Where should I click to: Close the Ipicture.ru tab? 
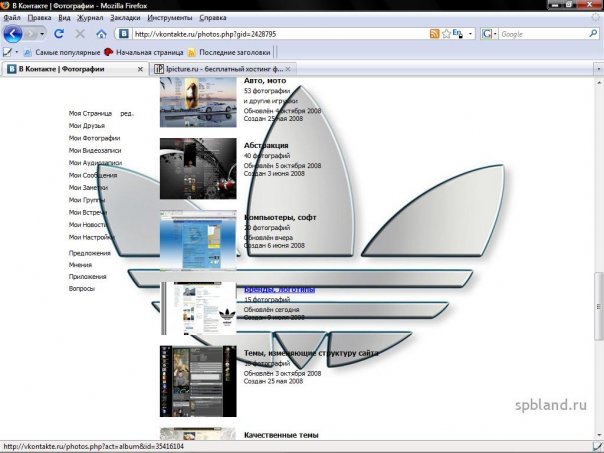coord(288,69)
